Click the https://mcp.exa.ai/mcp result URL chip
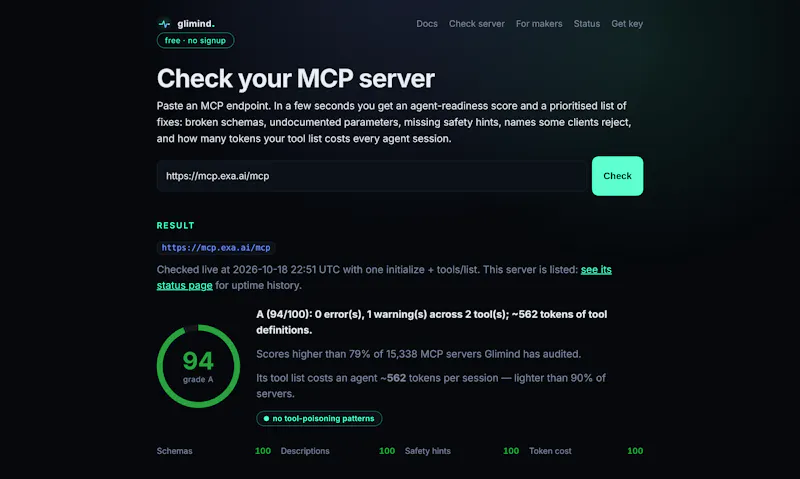 click(216, 247)
